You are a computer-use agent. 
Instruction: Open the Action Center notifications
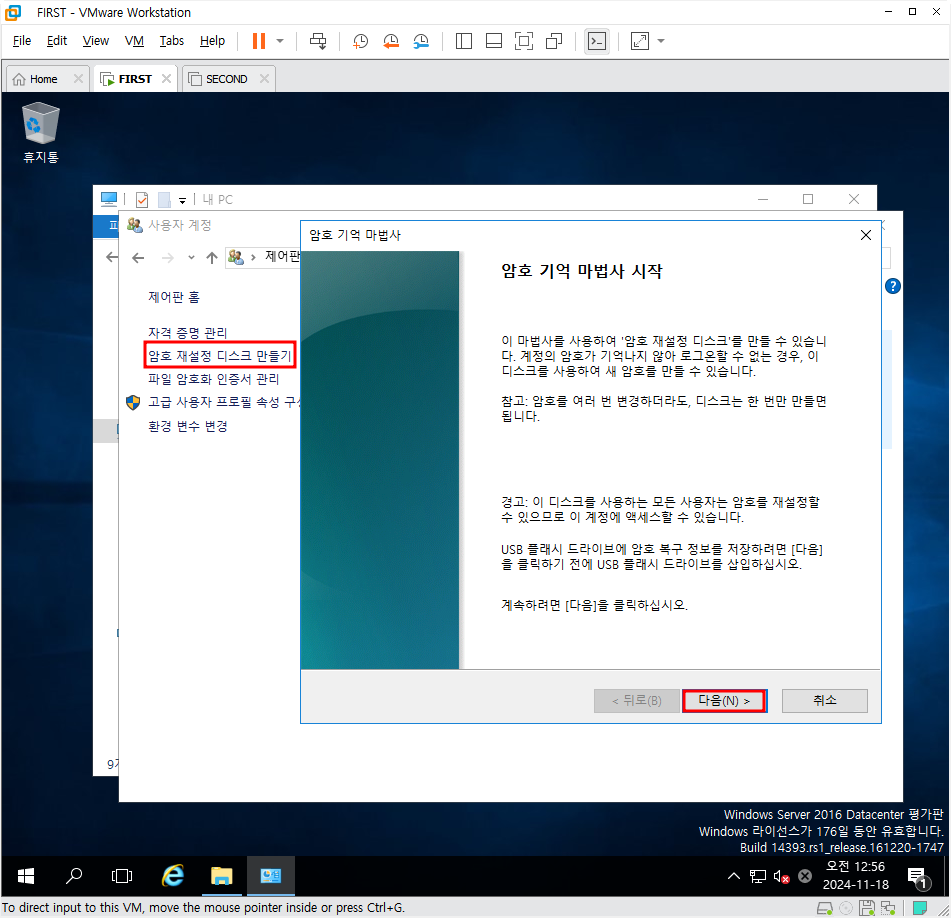pos(918,877)
